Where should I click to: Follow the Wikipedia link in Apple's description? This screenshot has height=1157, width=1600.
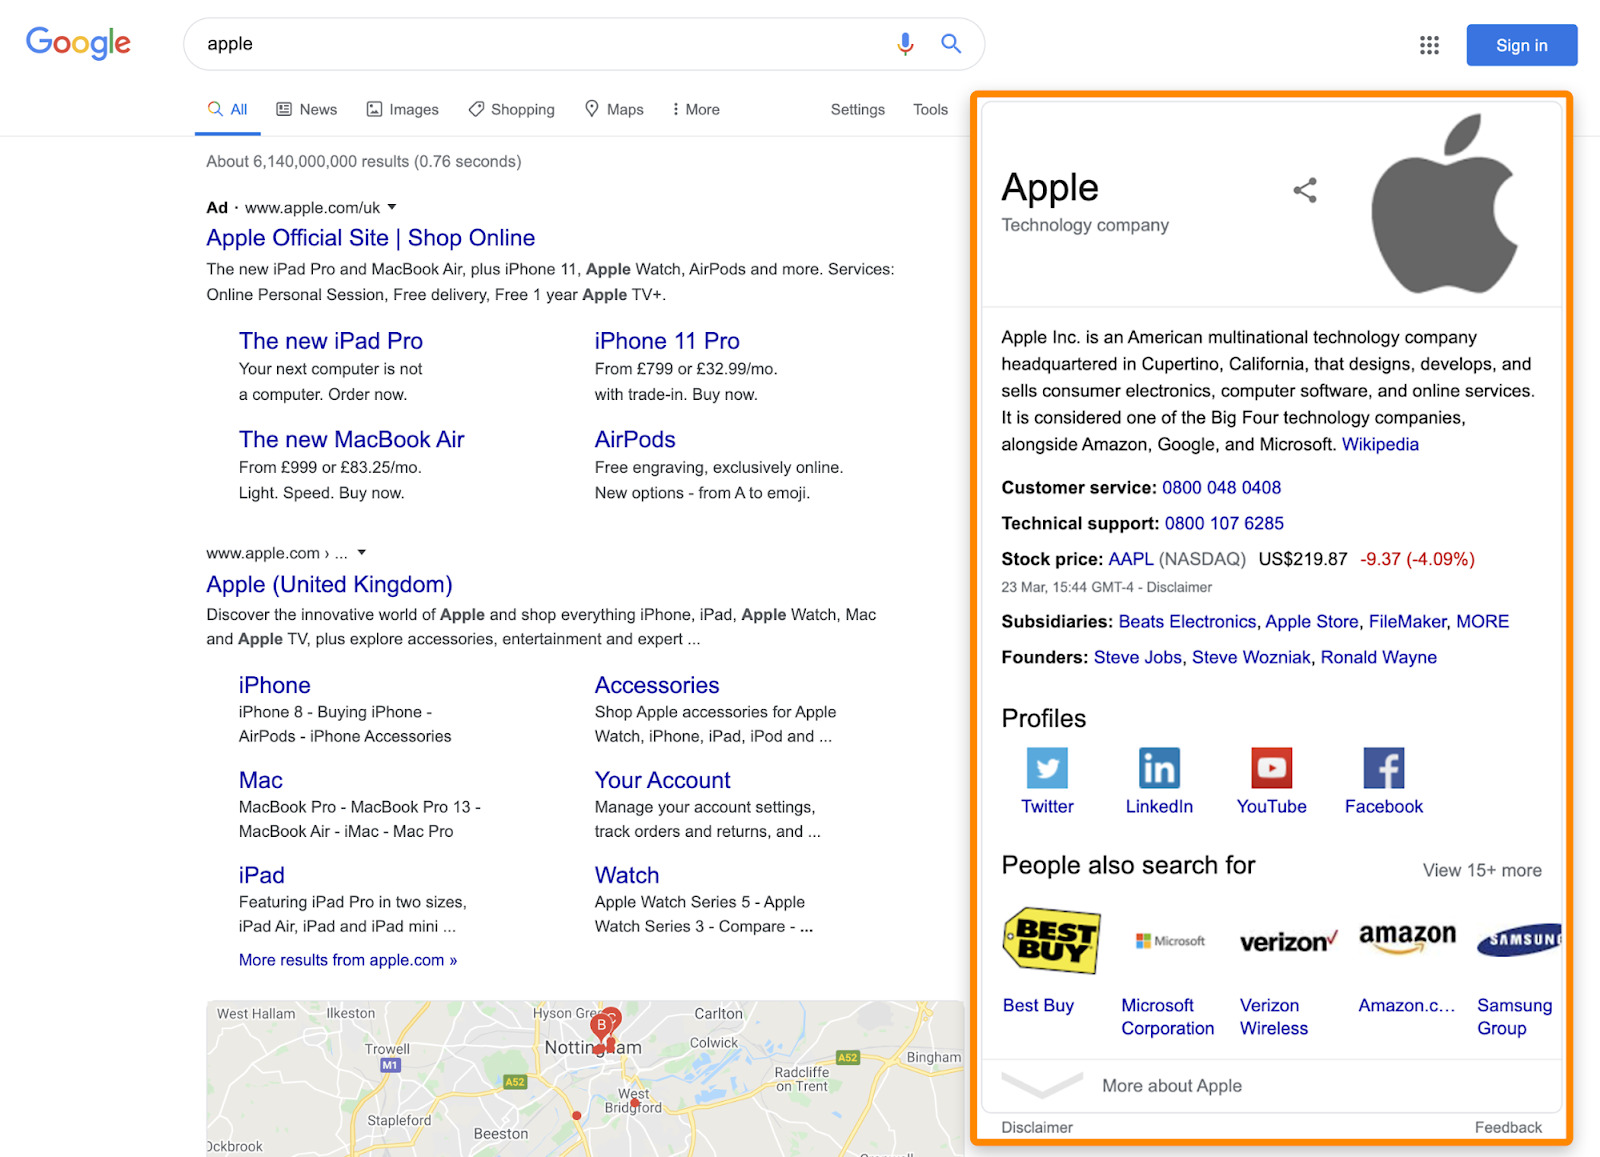1379,444
